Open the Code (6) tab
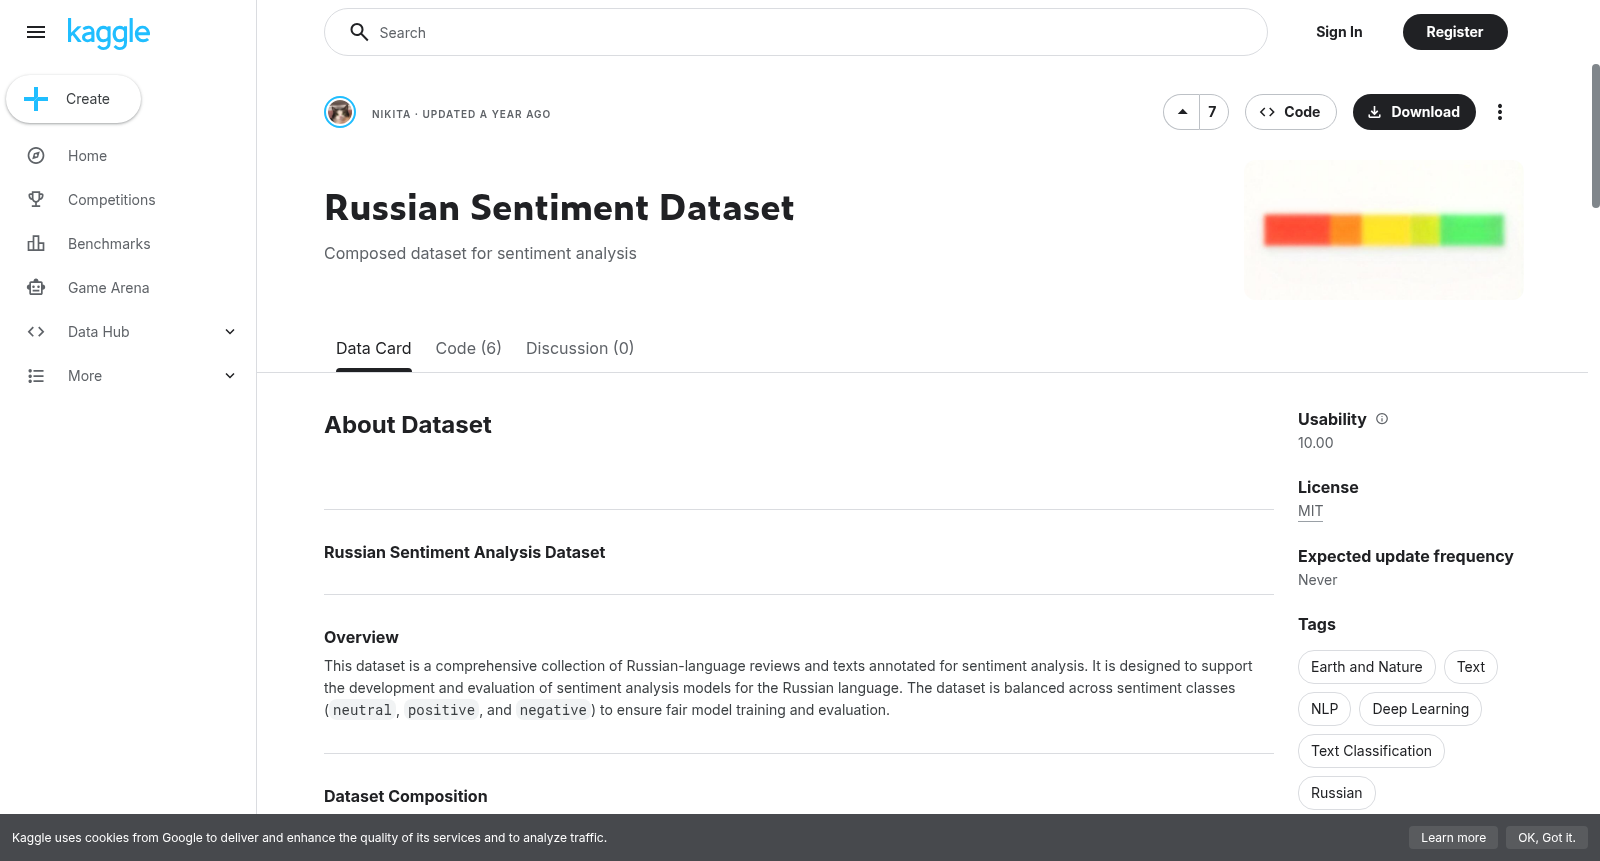 [x=468, y=348]
